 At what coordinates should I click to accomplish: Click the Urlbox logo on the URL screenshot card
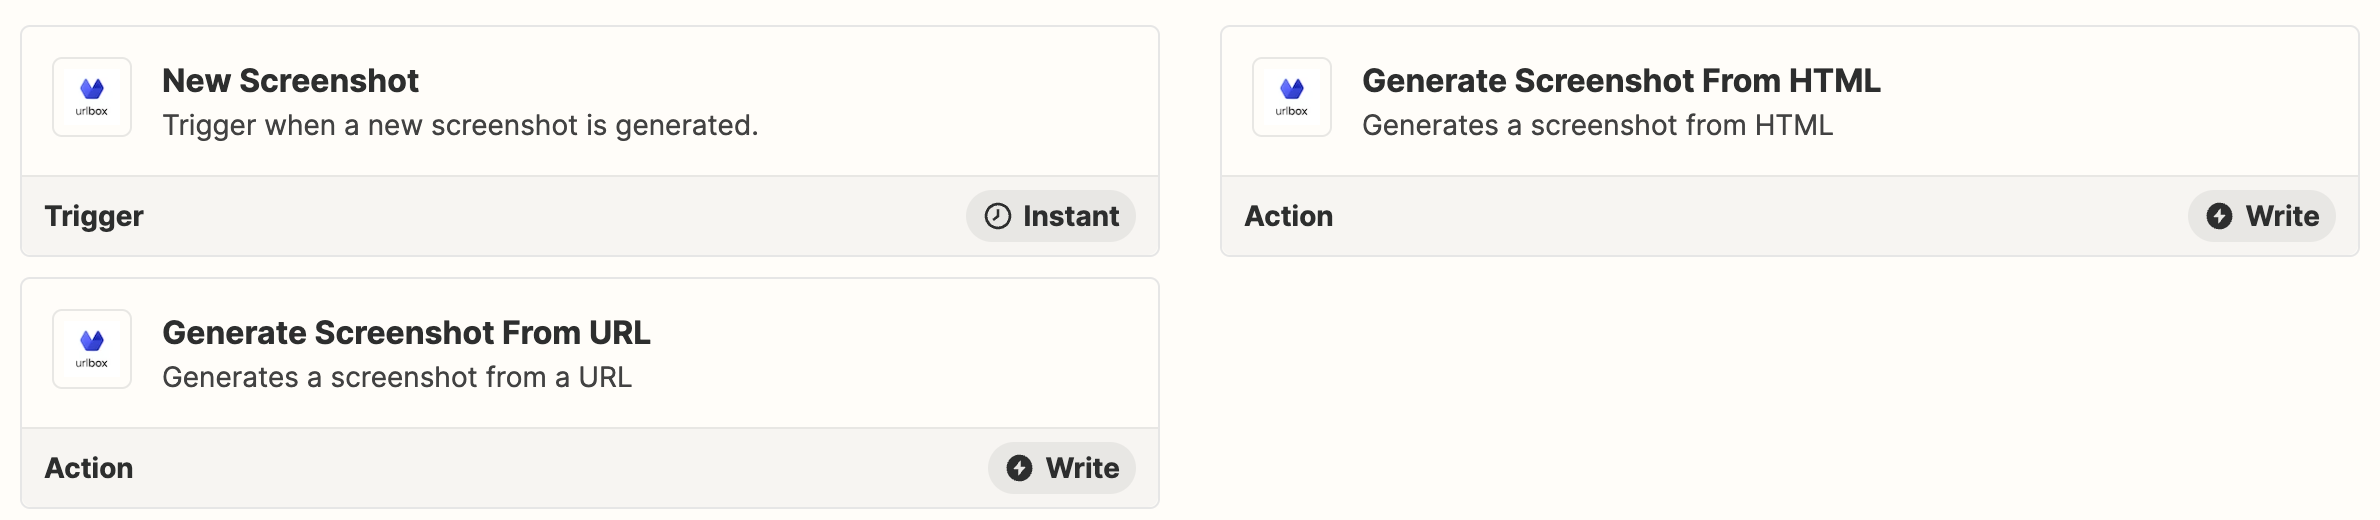coord(92,349)
